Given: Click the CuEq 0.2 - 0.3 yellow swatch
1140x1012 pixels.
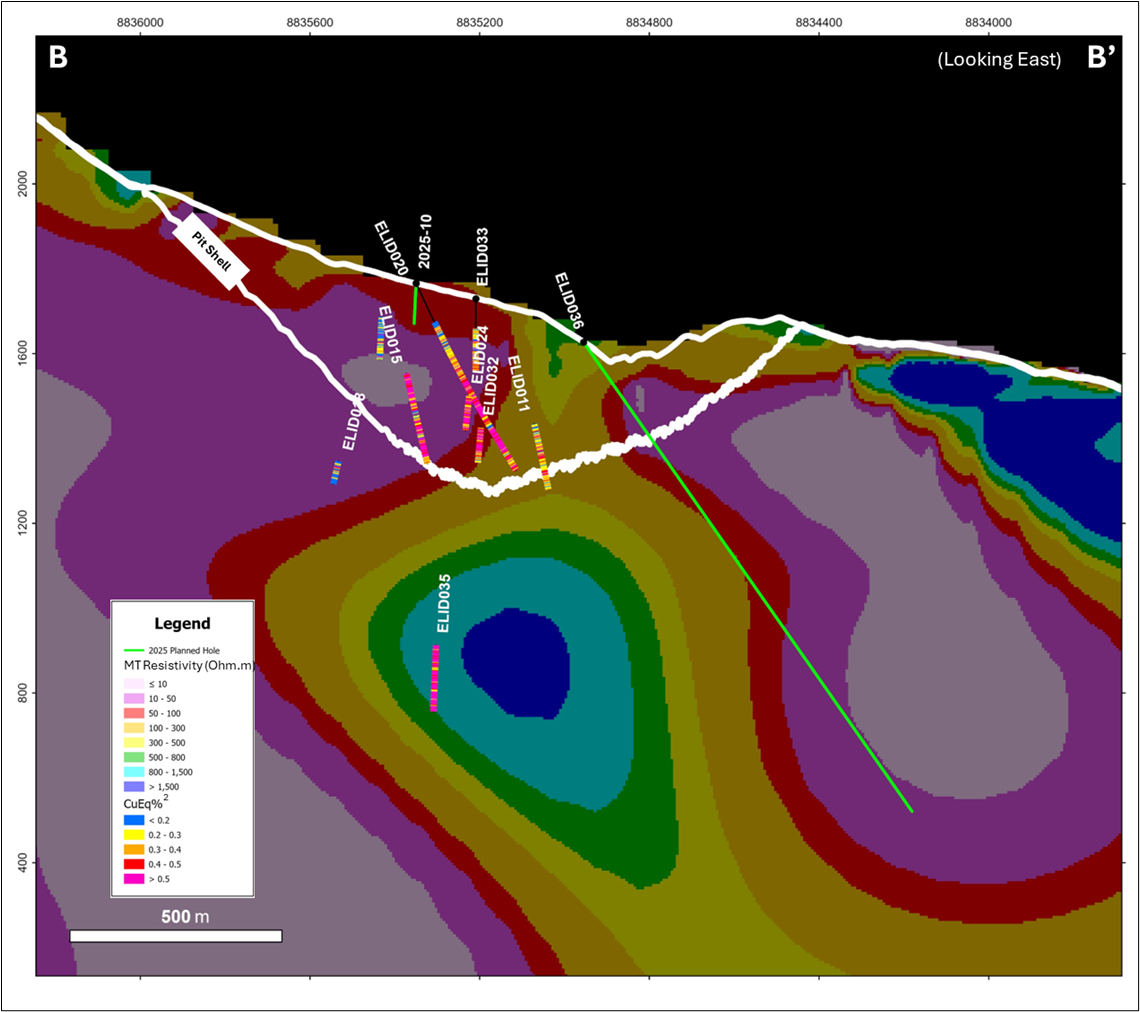Looking at the screenshot, I should (x=129, y=834).
